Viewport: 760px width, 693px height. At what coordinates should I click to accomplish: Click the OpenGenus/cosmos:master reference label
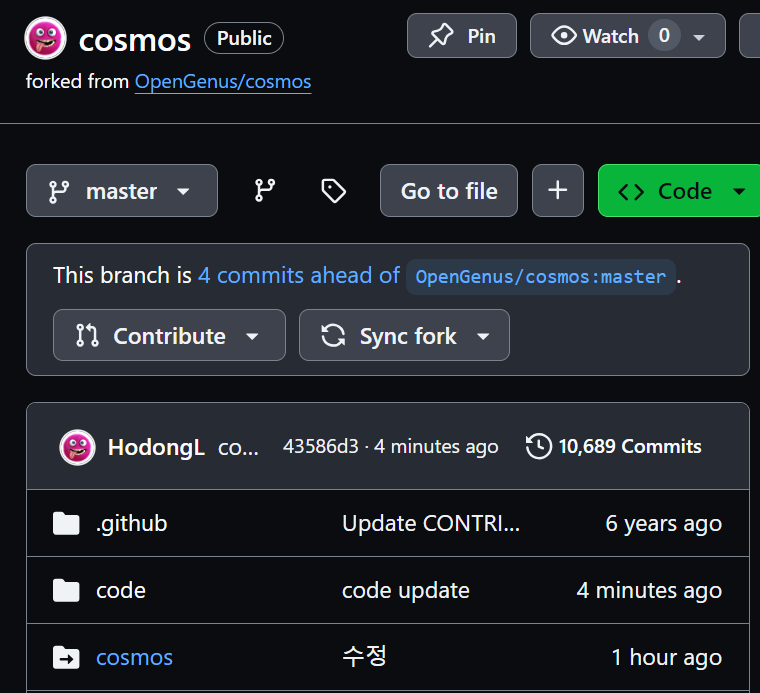pyautogui.click(x=541, y=277)
